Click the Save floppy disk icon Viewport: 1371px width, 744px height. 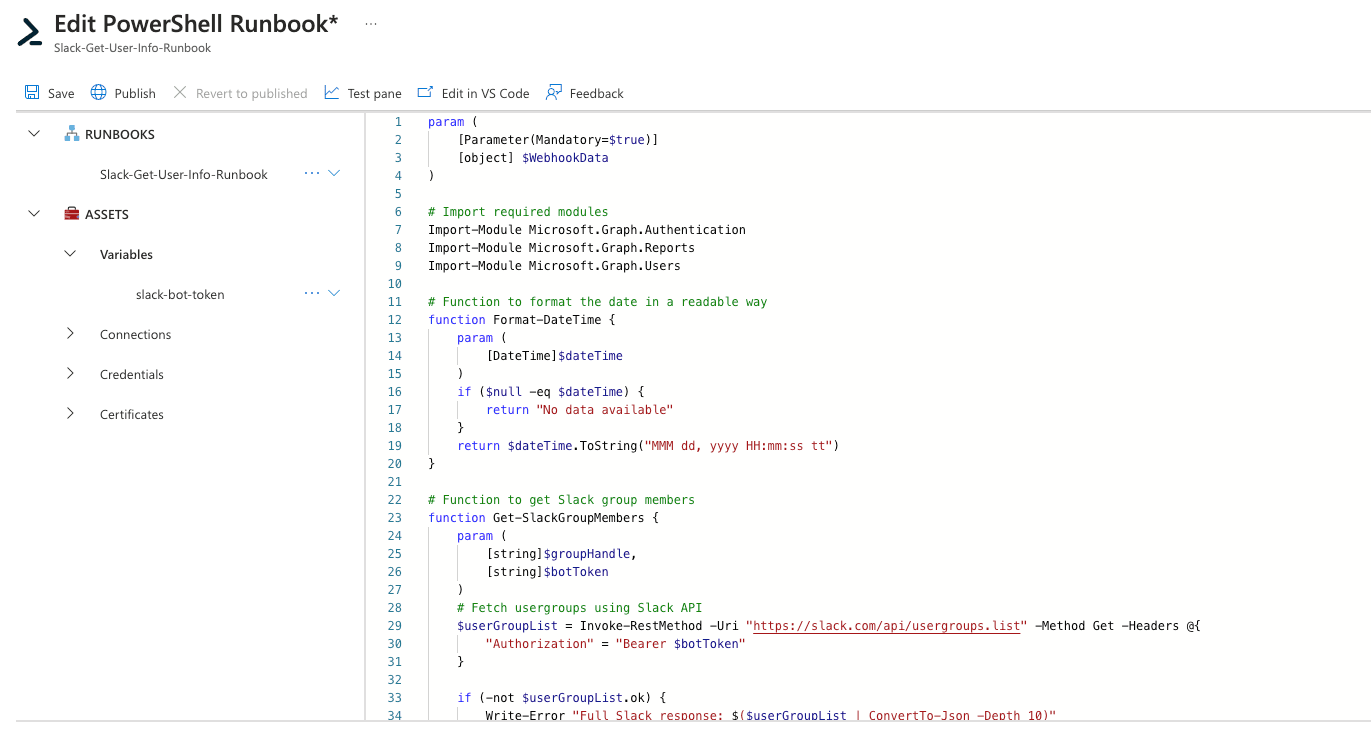click(32, 92)
